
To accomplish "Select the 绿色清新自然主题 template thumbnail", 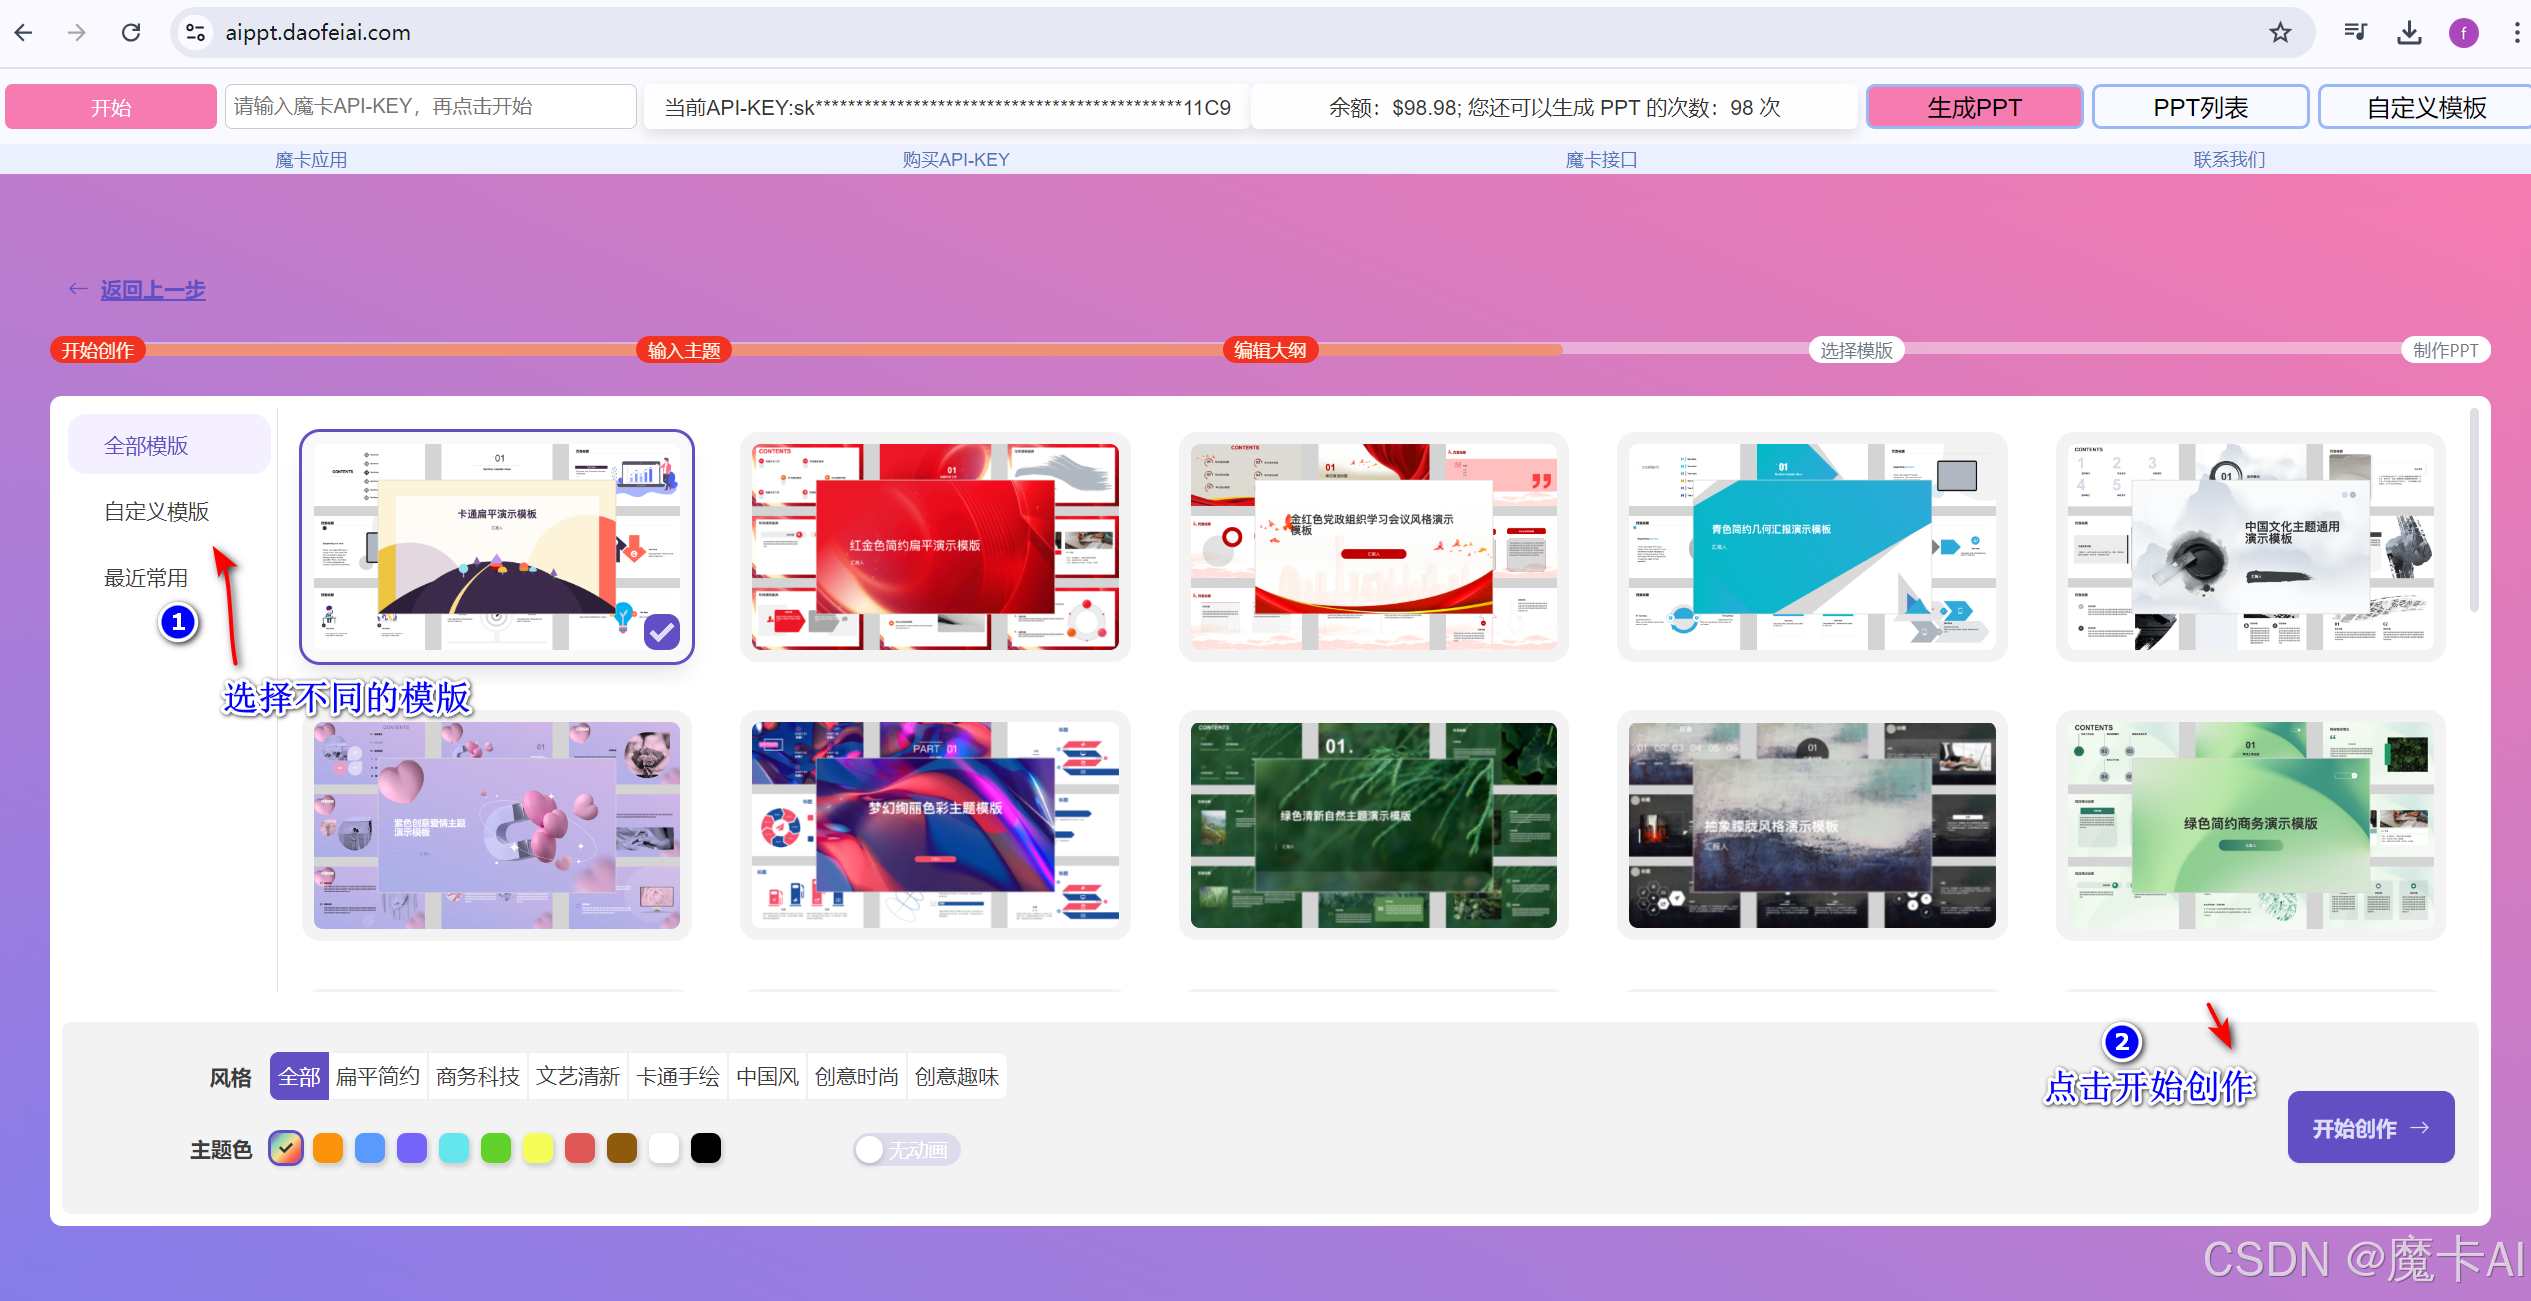I will tap(1373, 825).
